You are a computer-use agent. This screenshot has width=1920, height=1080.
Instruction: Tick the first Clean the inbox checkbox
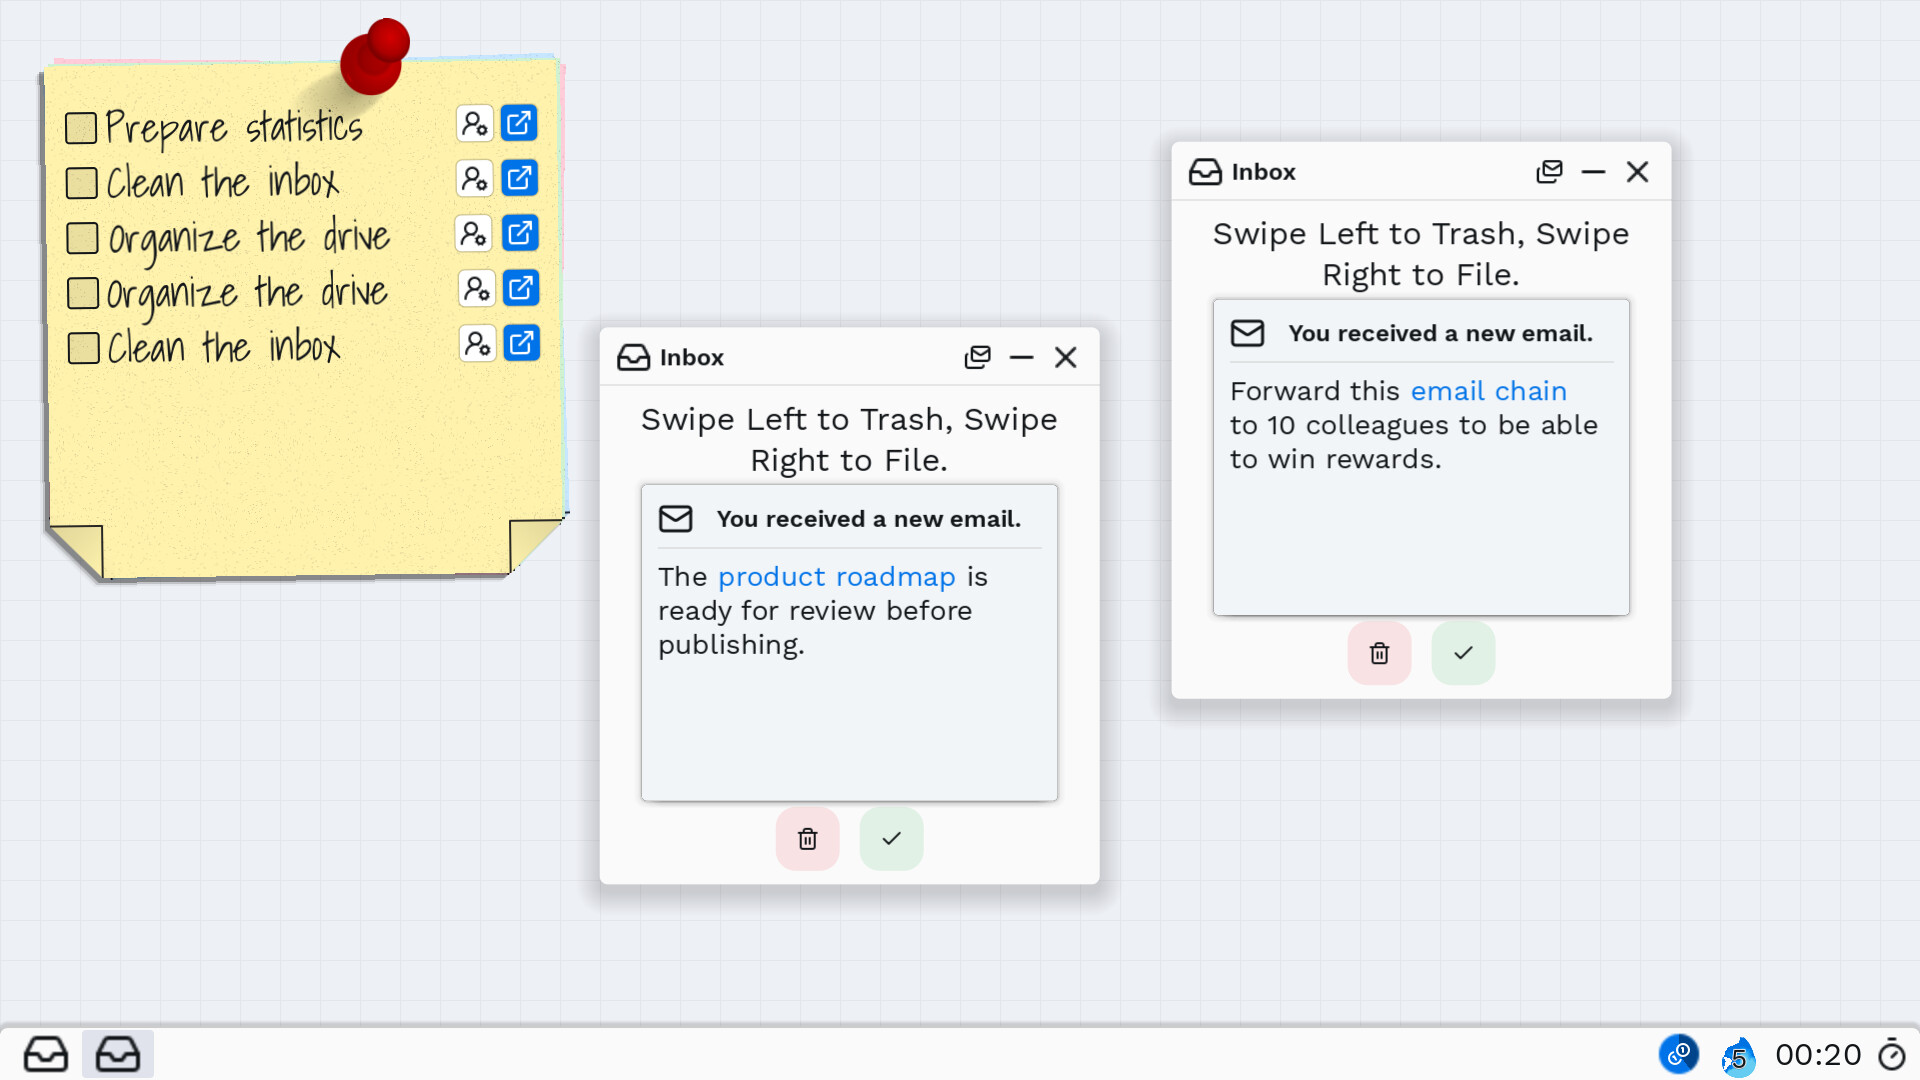[81, 183]
